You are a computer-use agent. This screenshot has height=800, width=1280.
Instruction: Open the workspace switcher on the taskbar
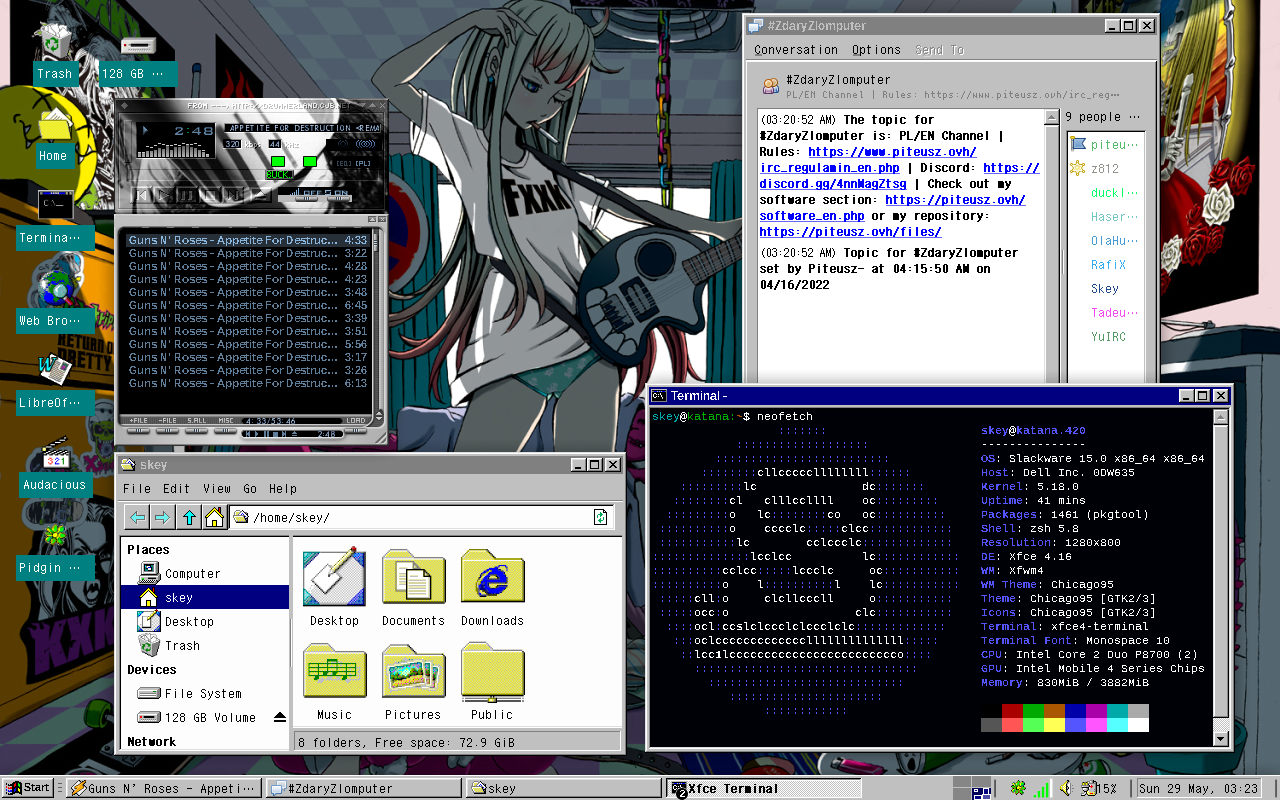[971, 788]
